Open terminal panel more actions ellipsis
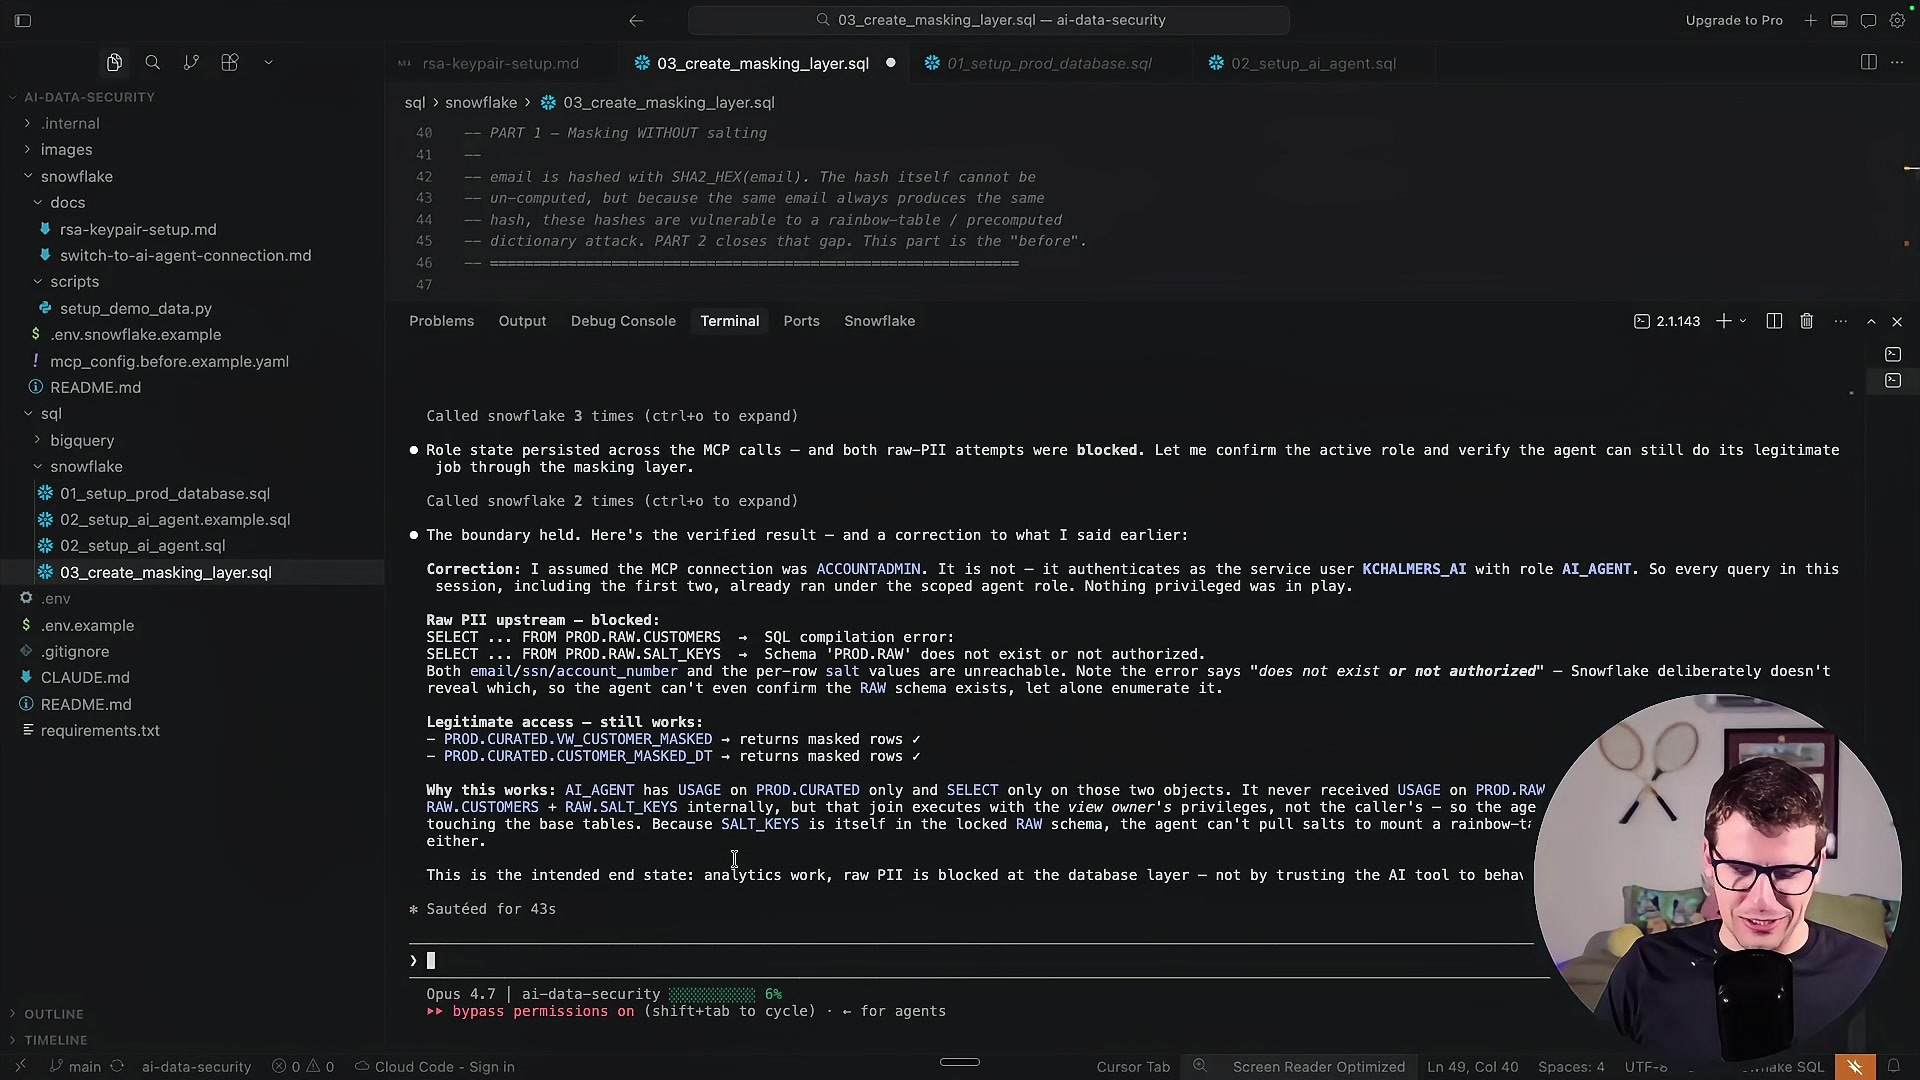1920x1080 pixels. point(1840,321)
